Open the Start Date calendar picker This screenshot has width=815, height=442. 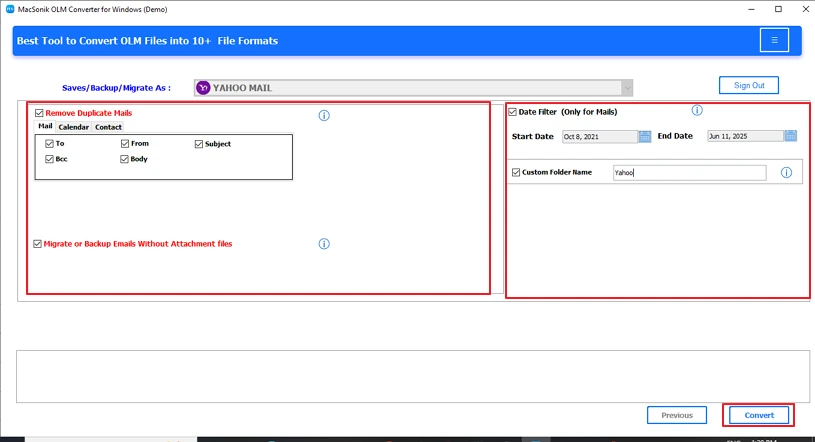tap(645, 136)
